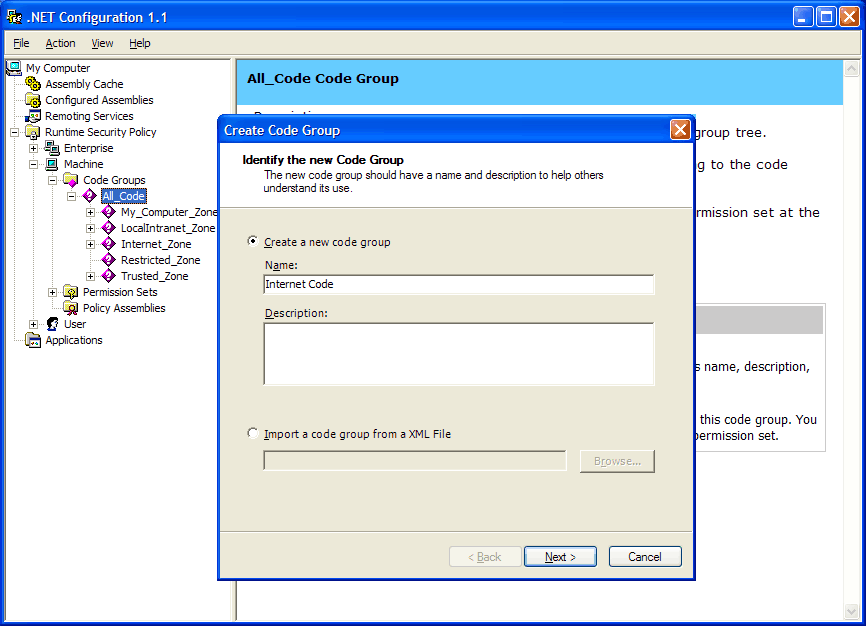The height and width of the screenshot is (626, 866).
Task: Click the Next button in wizard
Action: click(x=560, y=557)
